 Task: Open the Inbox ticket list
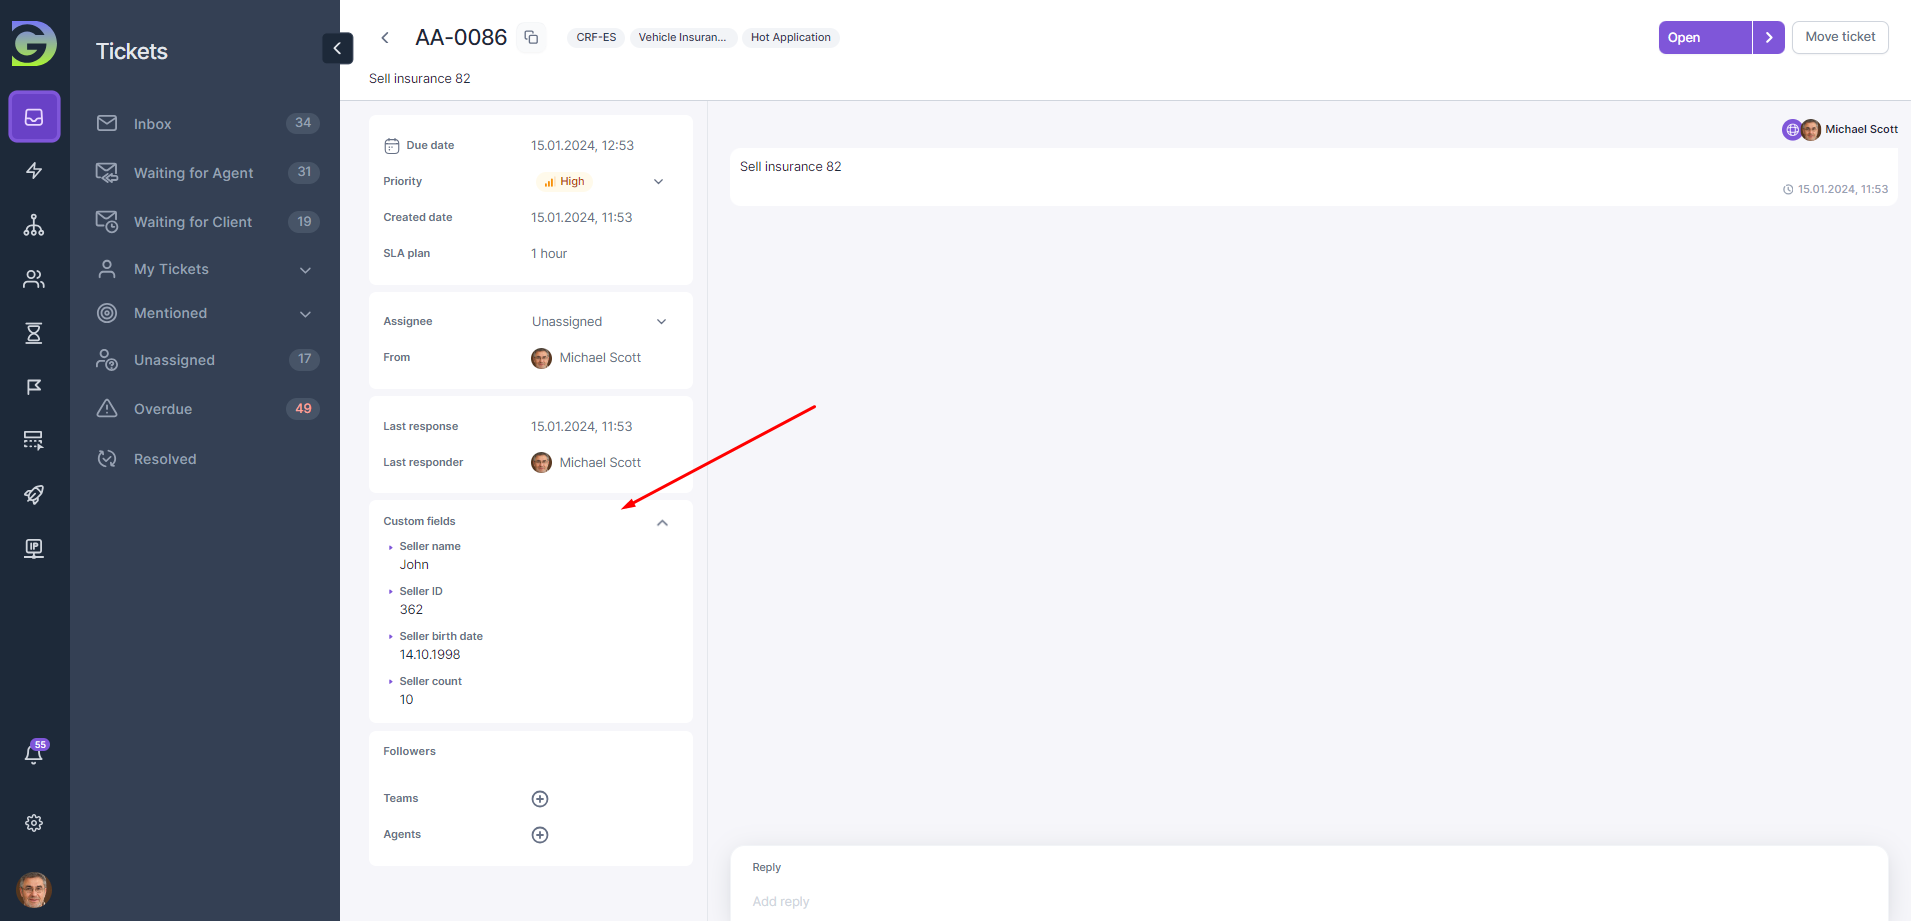click(x=153, y=124)
